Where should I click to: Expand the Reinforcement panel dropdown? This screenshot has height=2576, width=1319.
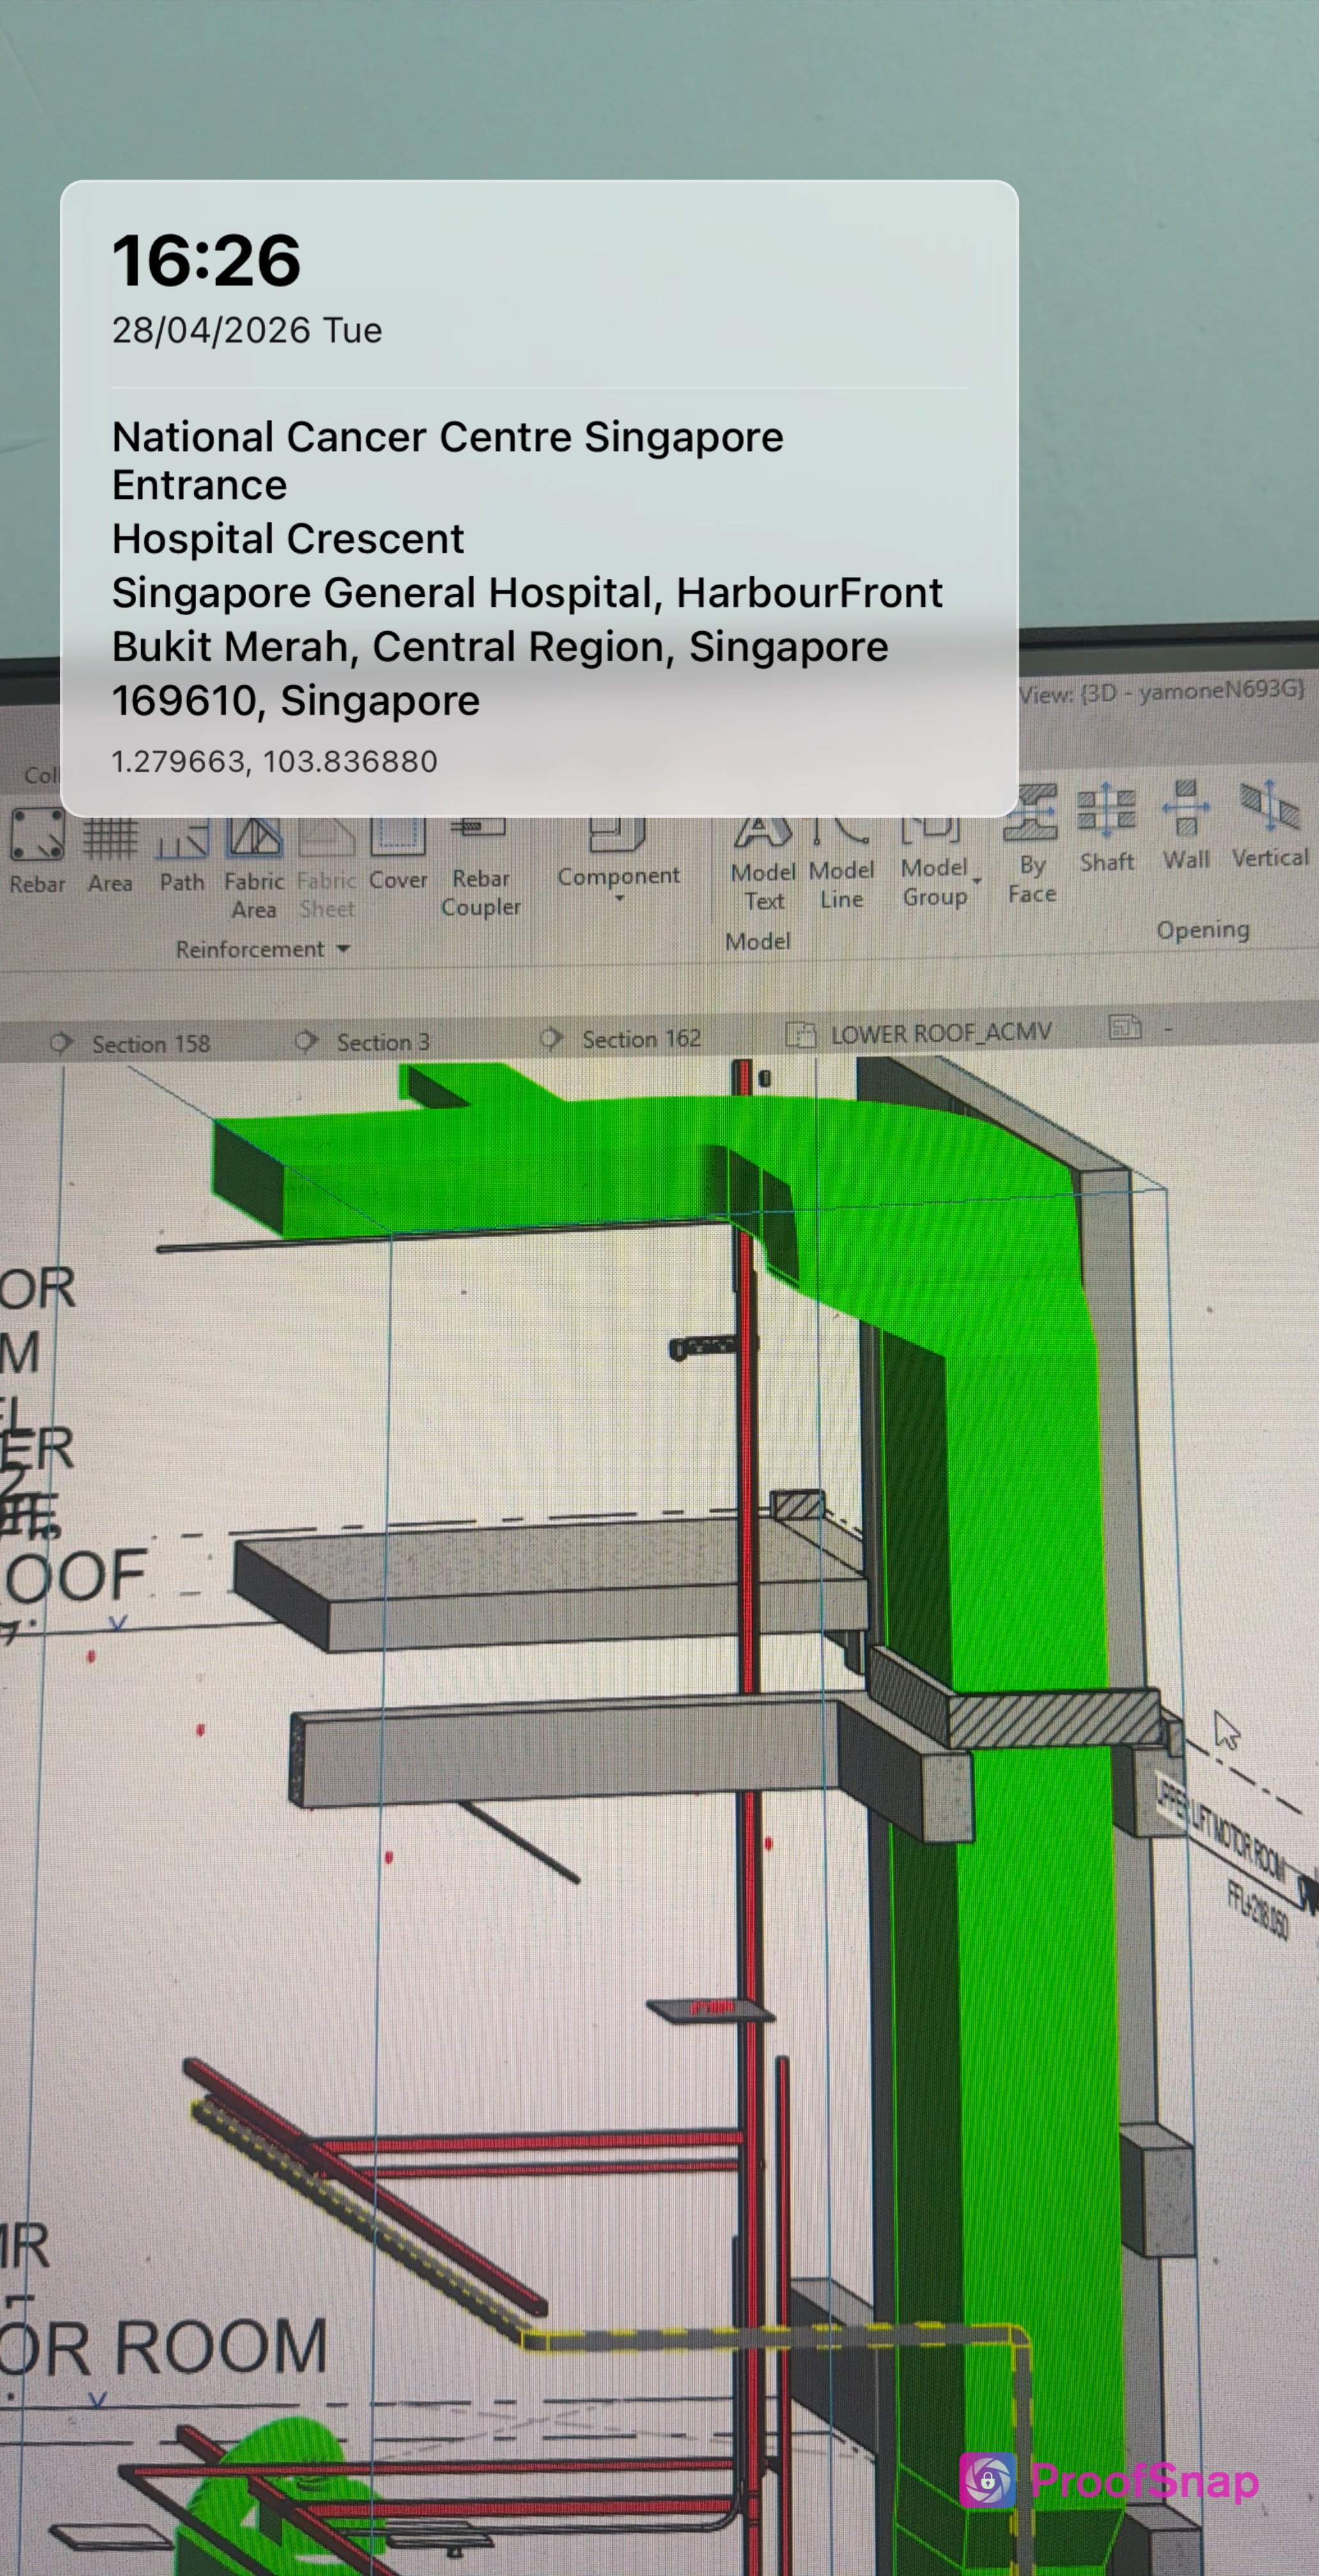point(343,948)
